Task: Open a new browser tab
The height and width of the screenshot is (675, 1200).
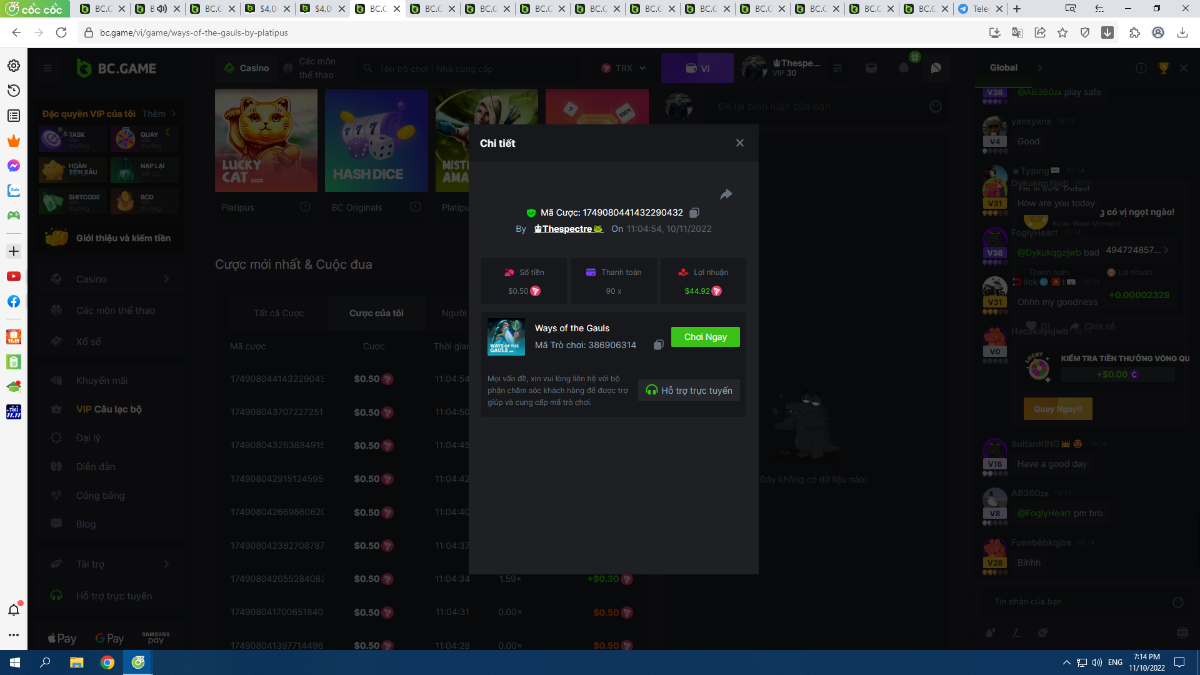Action: coord(1017,9)
